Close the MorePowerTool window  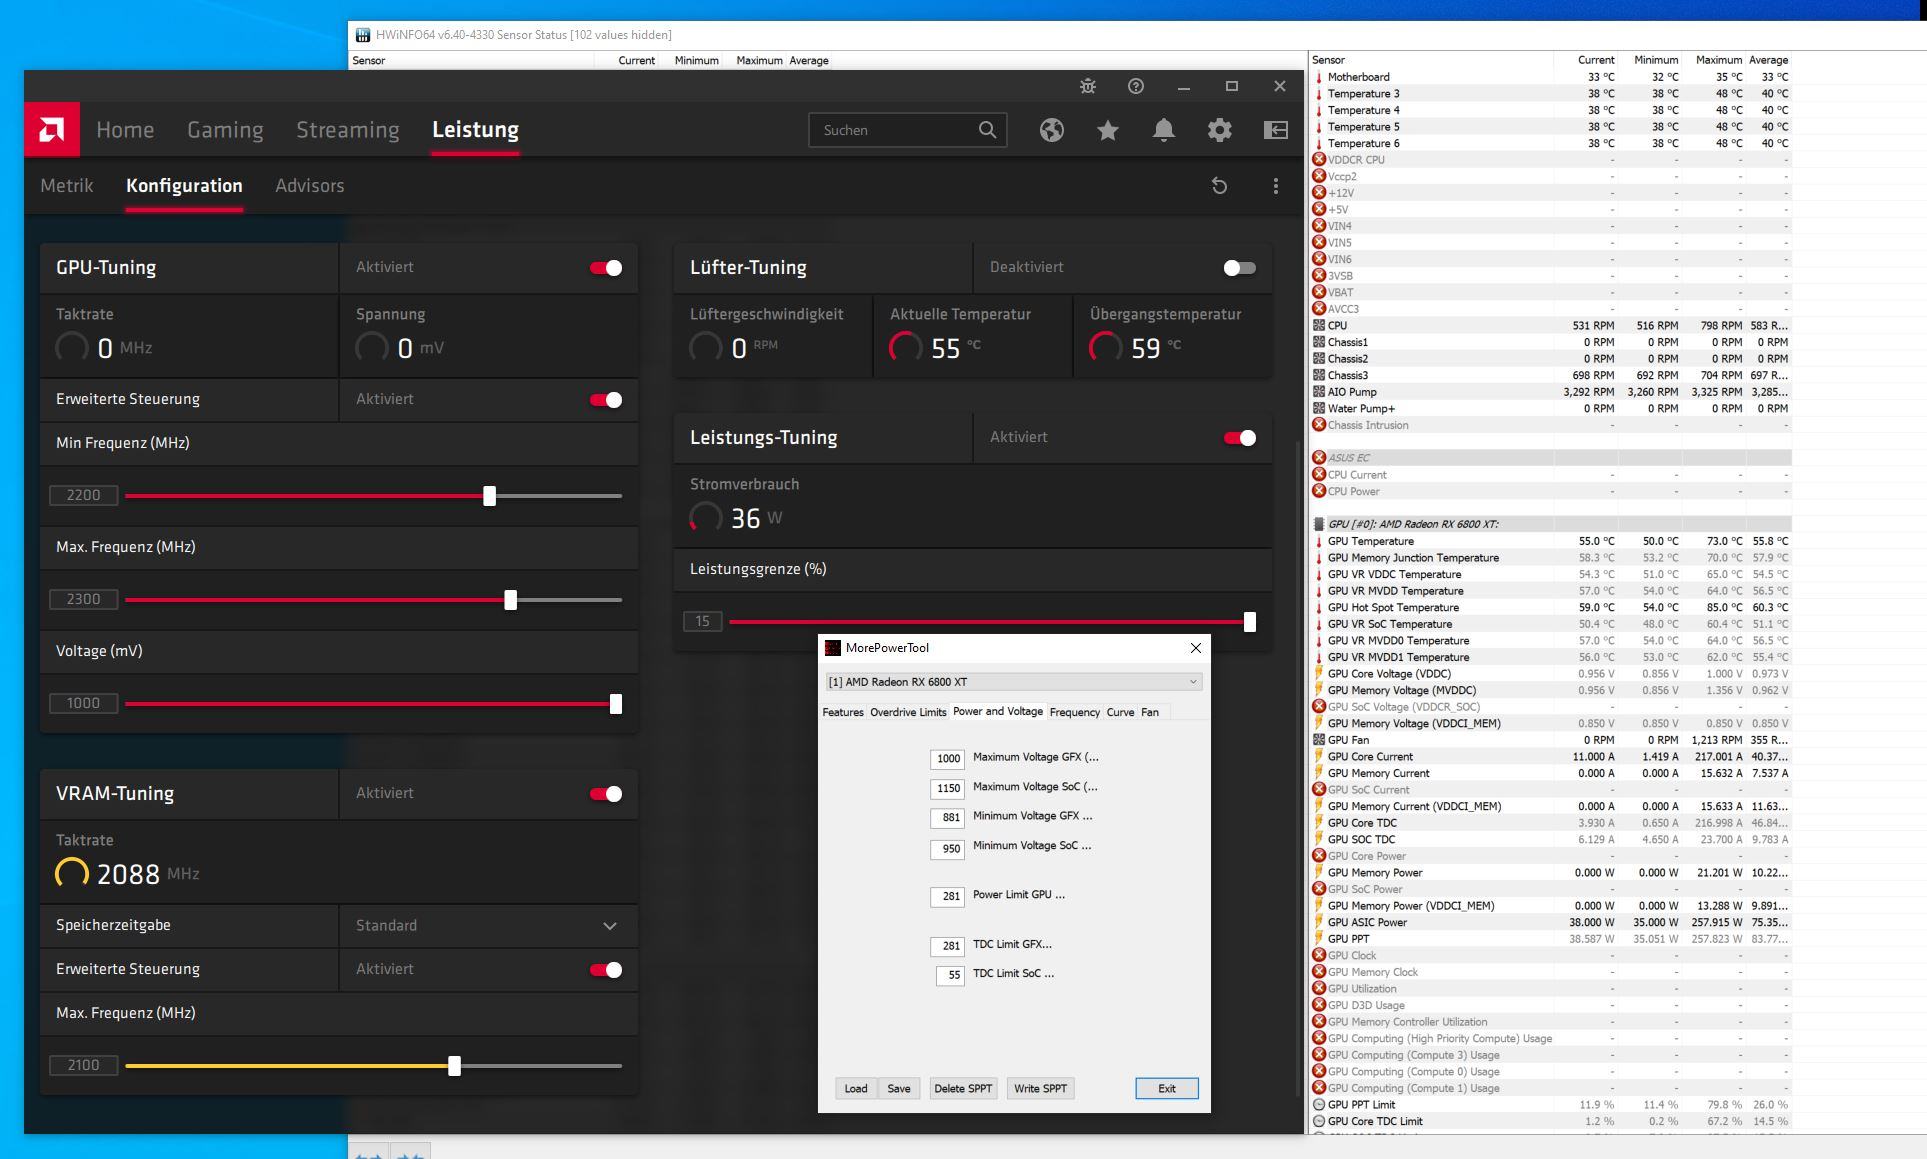[1196, 648]
